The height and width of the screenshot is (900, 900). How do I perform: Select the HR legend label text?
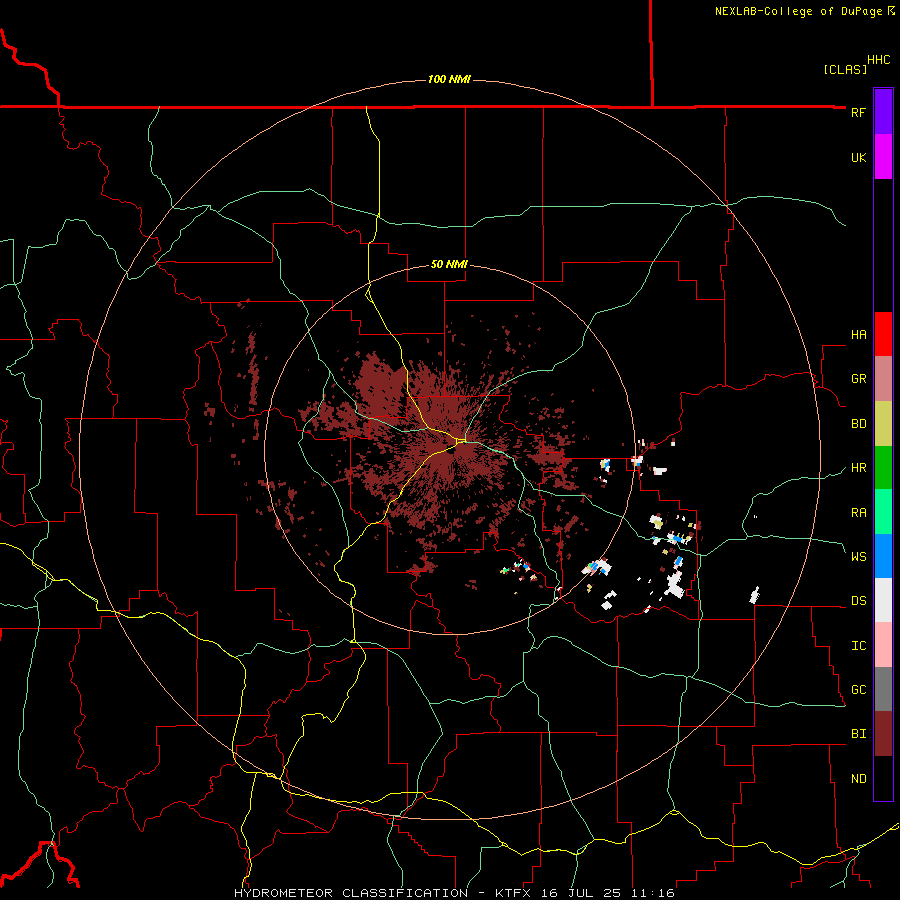click(x=858, y=468)
